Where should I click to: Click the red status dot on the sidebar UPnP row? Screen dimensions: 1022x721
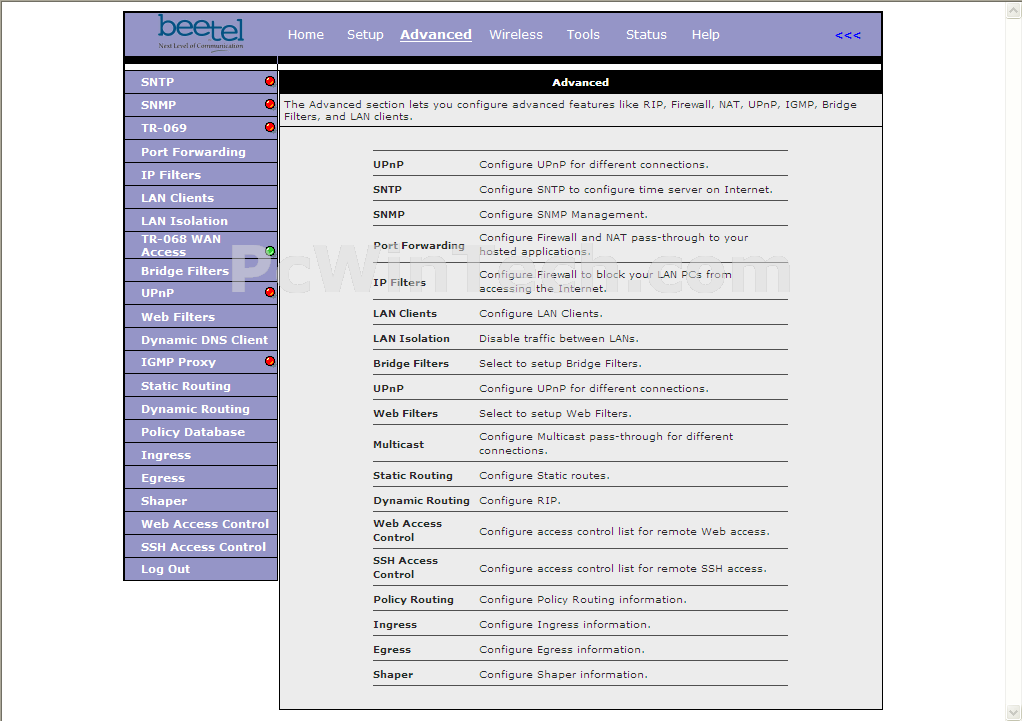coord(270,292)
